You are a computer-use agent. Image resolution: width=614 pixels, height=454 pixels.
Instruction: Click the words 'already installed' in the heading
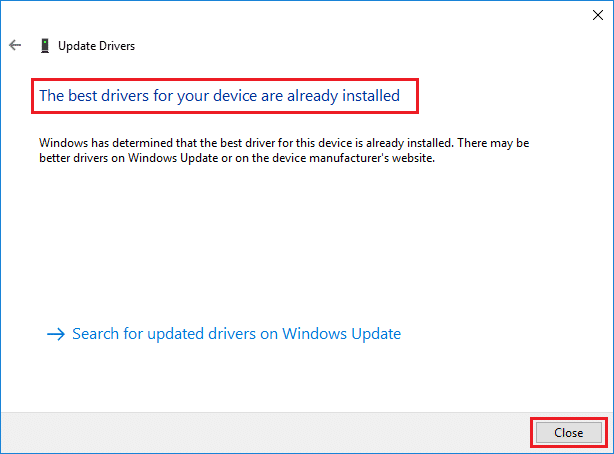(343, 96)
